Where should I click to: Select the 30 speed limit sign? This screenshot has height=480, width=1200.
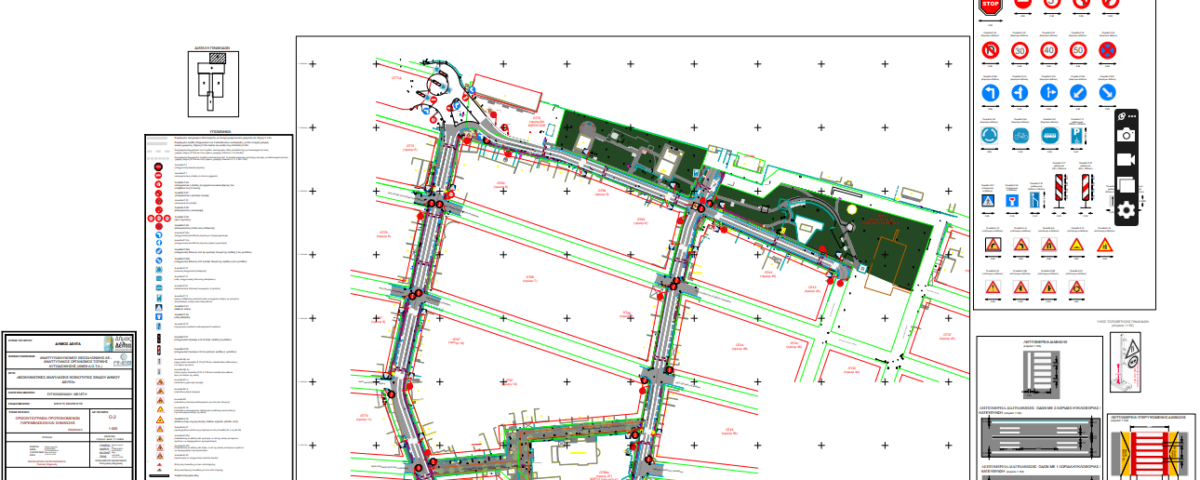pos(1020,50)
